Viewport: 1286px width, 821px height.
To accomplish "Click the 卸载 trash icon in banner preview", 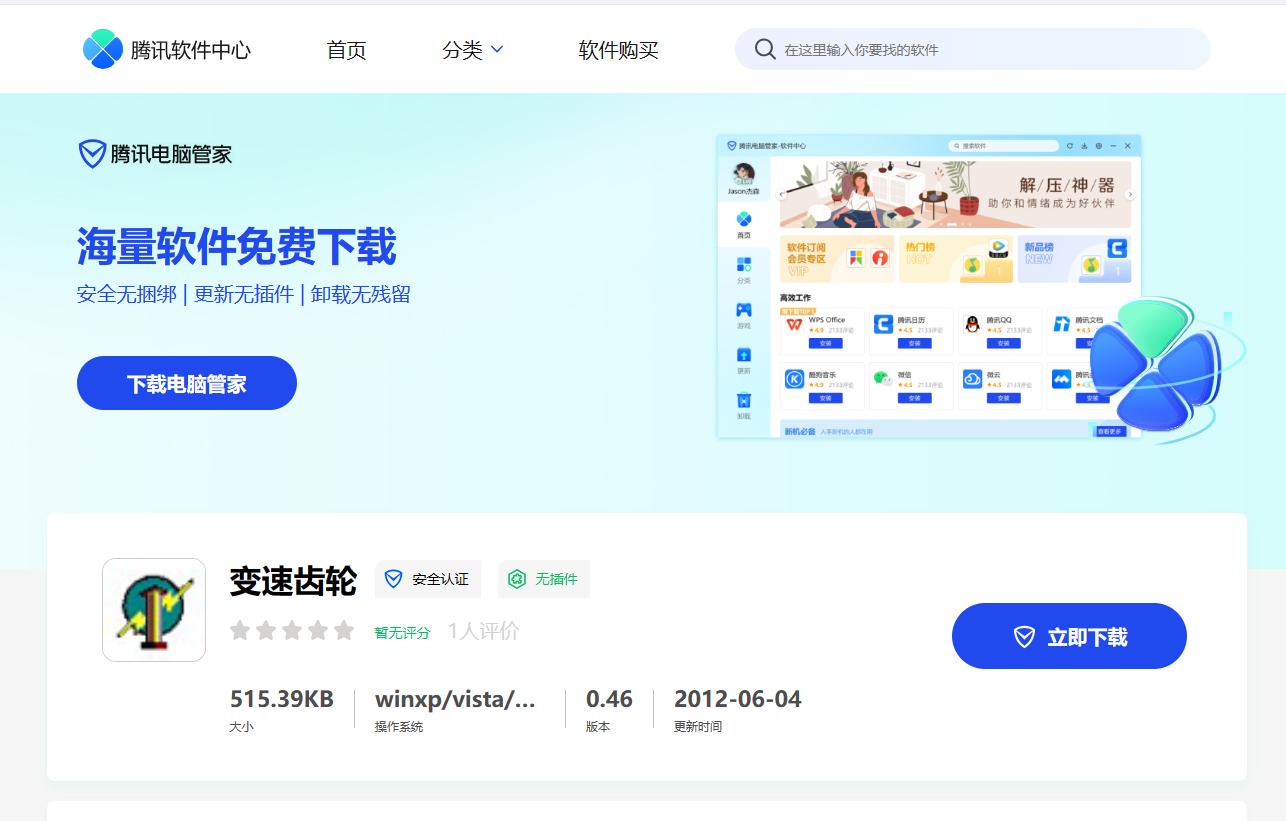I will point(743,400).
